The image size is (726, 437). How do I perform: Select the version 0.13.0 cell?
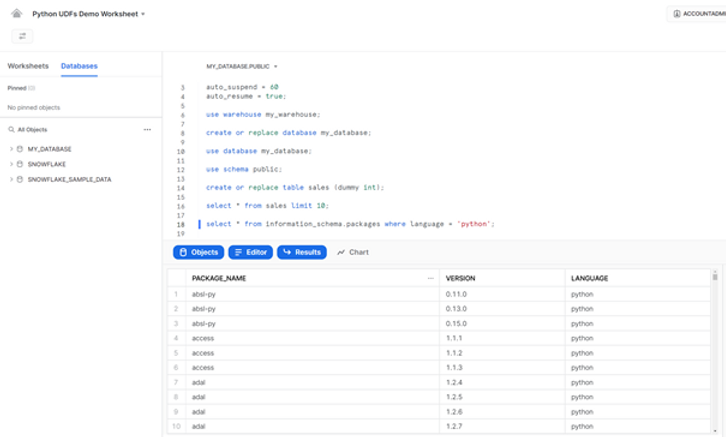coord(502,309)
